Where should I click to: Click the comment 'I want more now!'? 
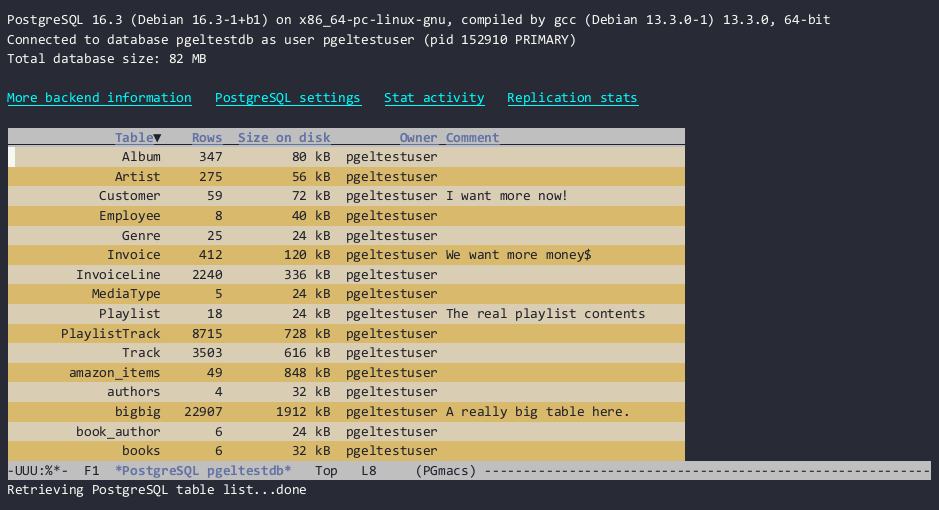[507, 196]
